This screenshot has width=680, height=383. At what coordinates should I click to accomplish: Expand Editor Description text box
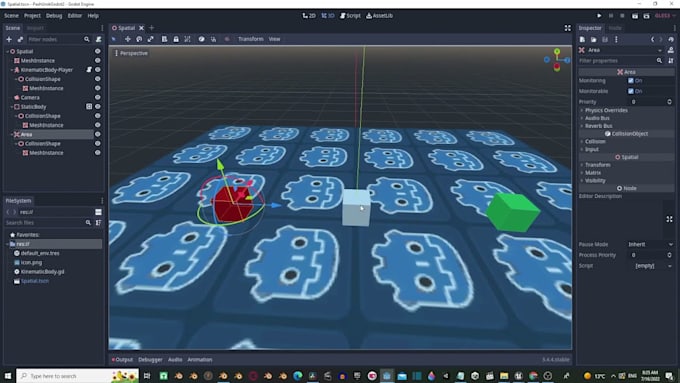click(669, 219)
